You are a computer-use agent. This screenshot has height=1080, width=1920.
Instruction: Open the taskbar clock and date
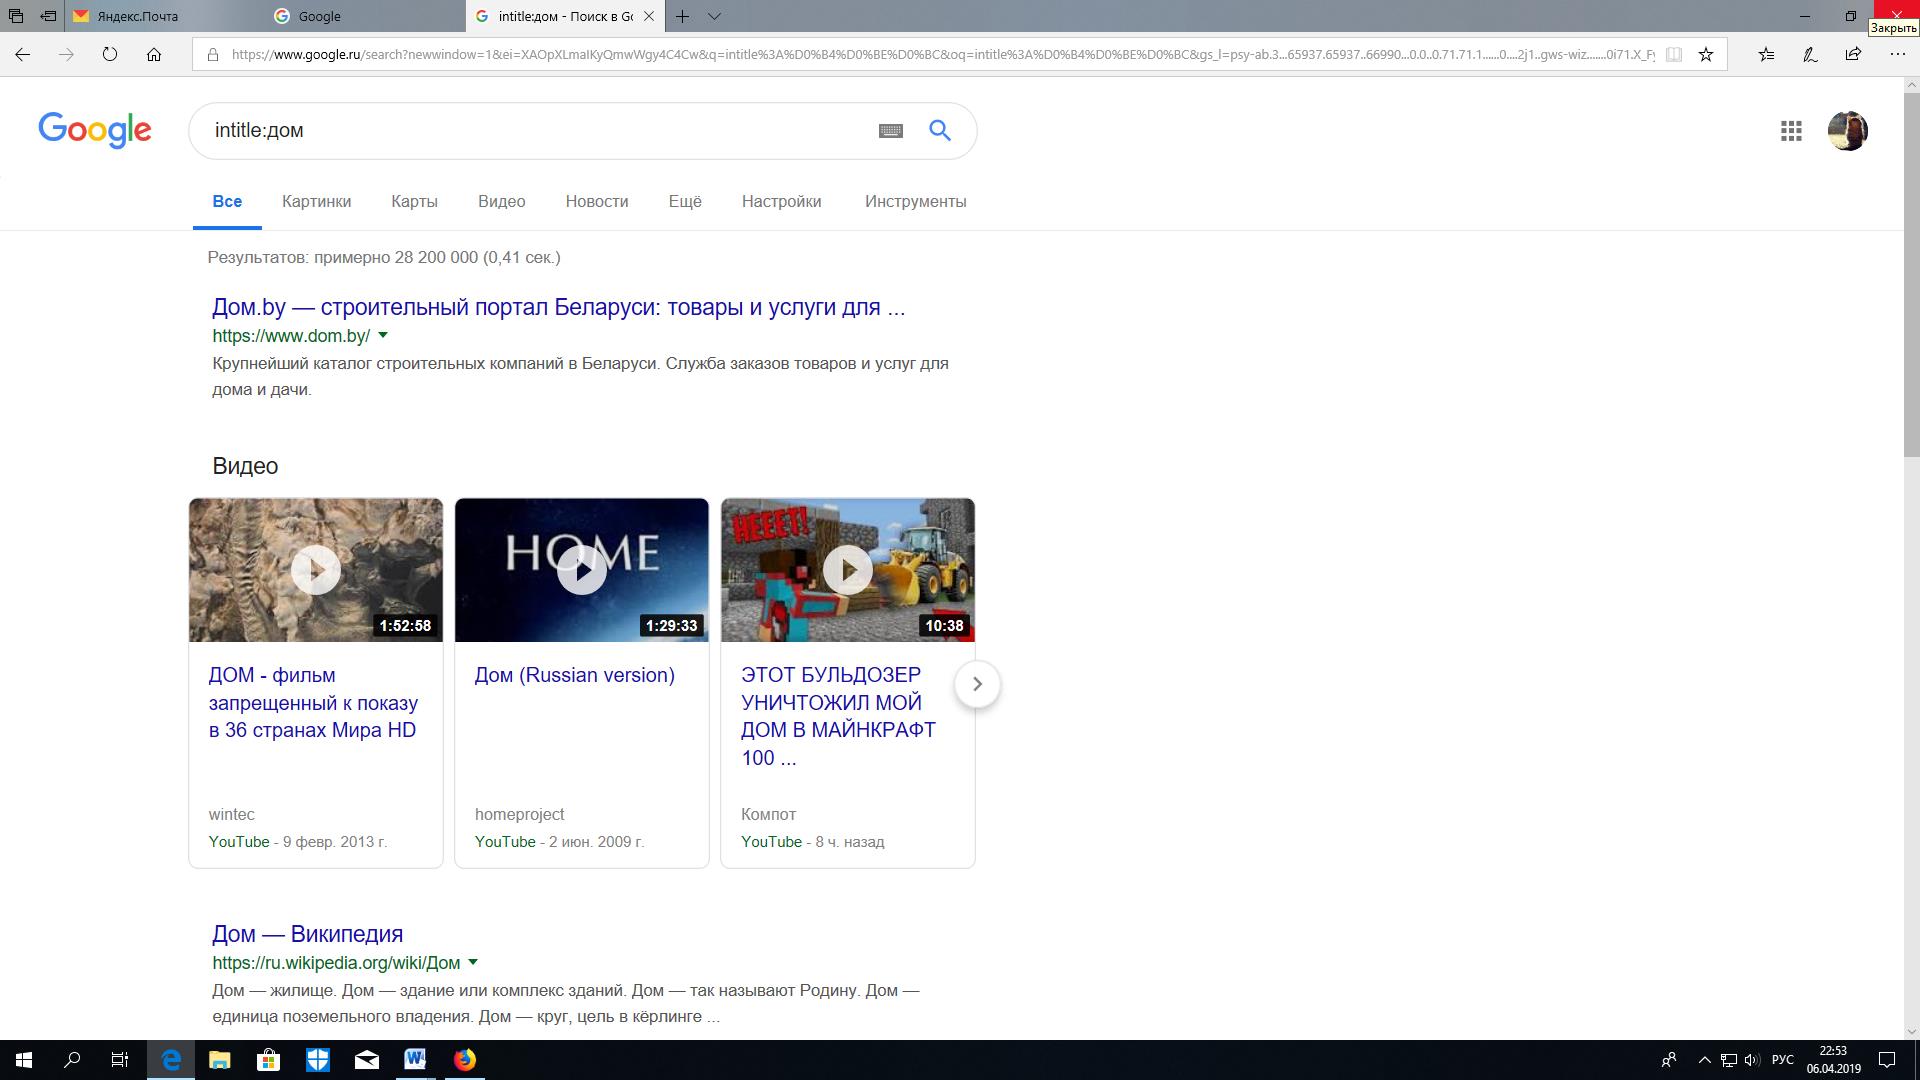click(x=1834, y=1060)
